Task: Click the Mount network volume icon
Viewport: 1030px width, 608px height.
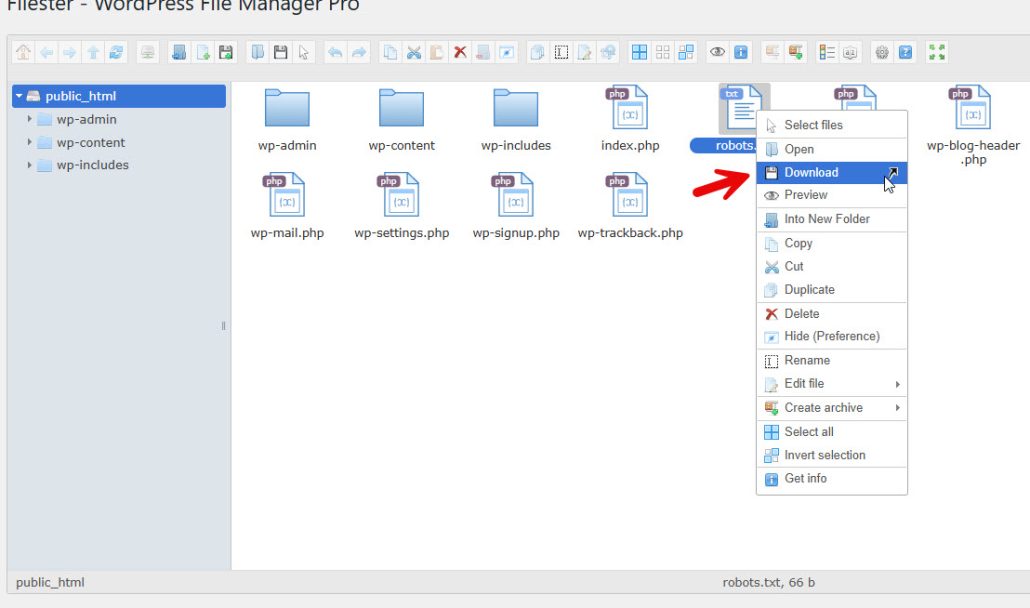Action: (x=148, y=53)
